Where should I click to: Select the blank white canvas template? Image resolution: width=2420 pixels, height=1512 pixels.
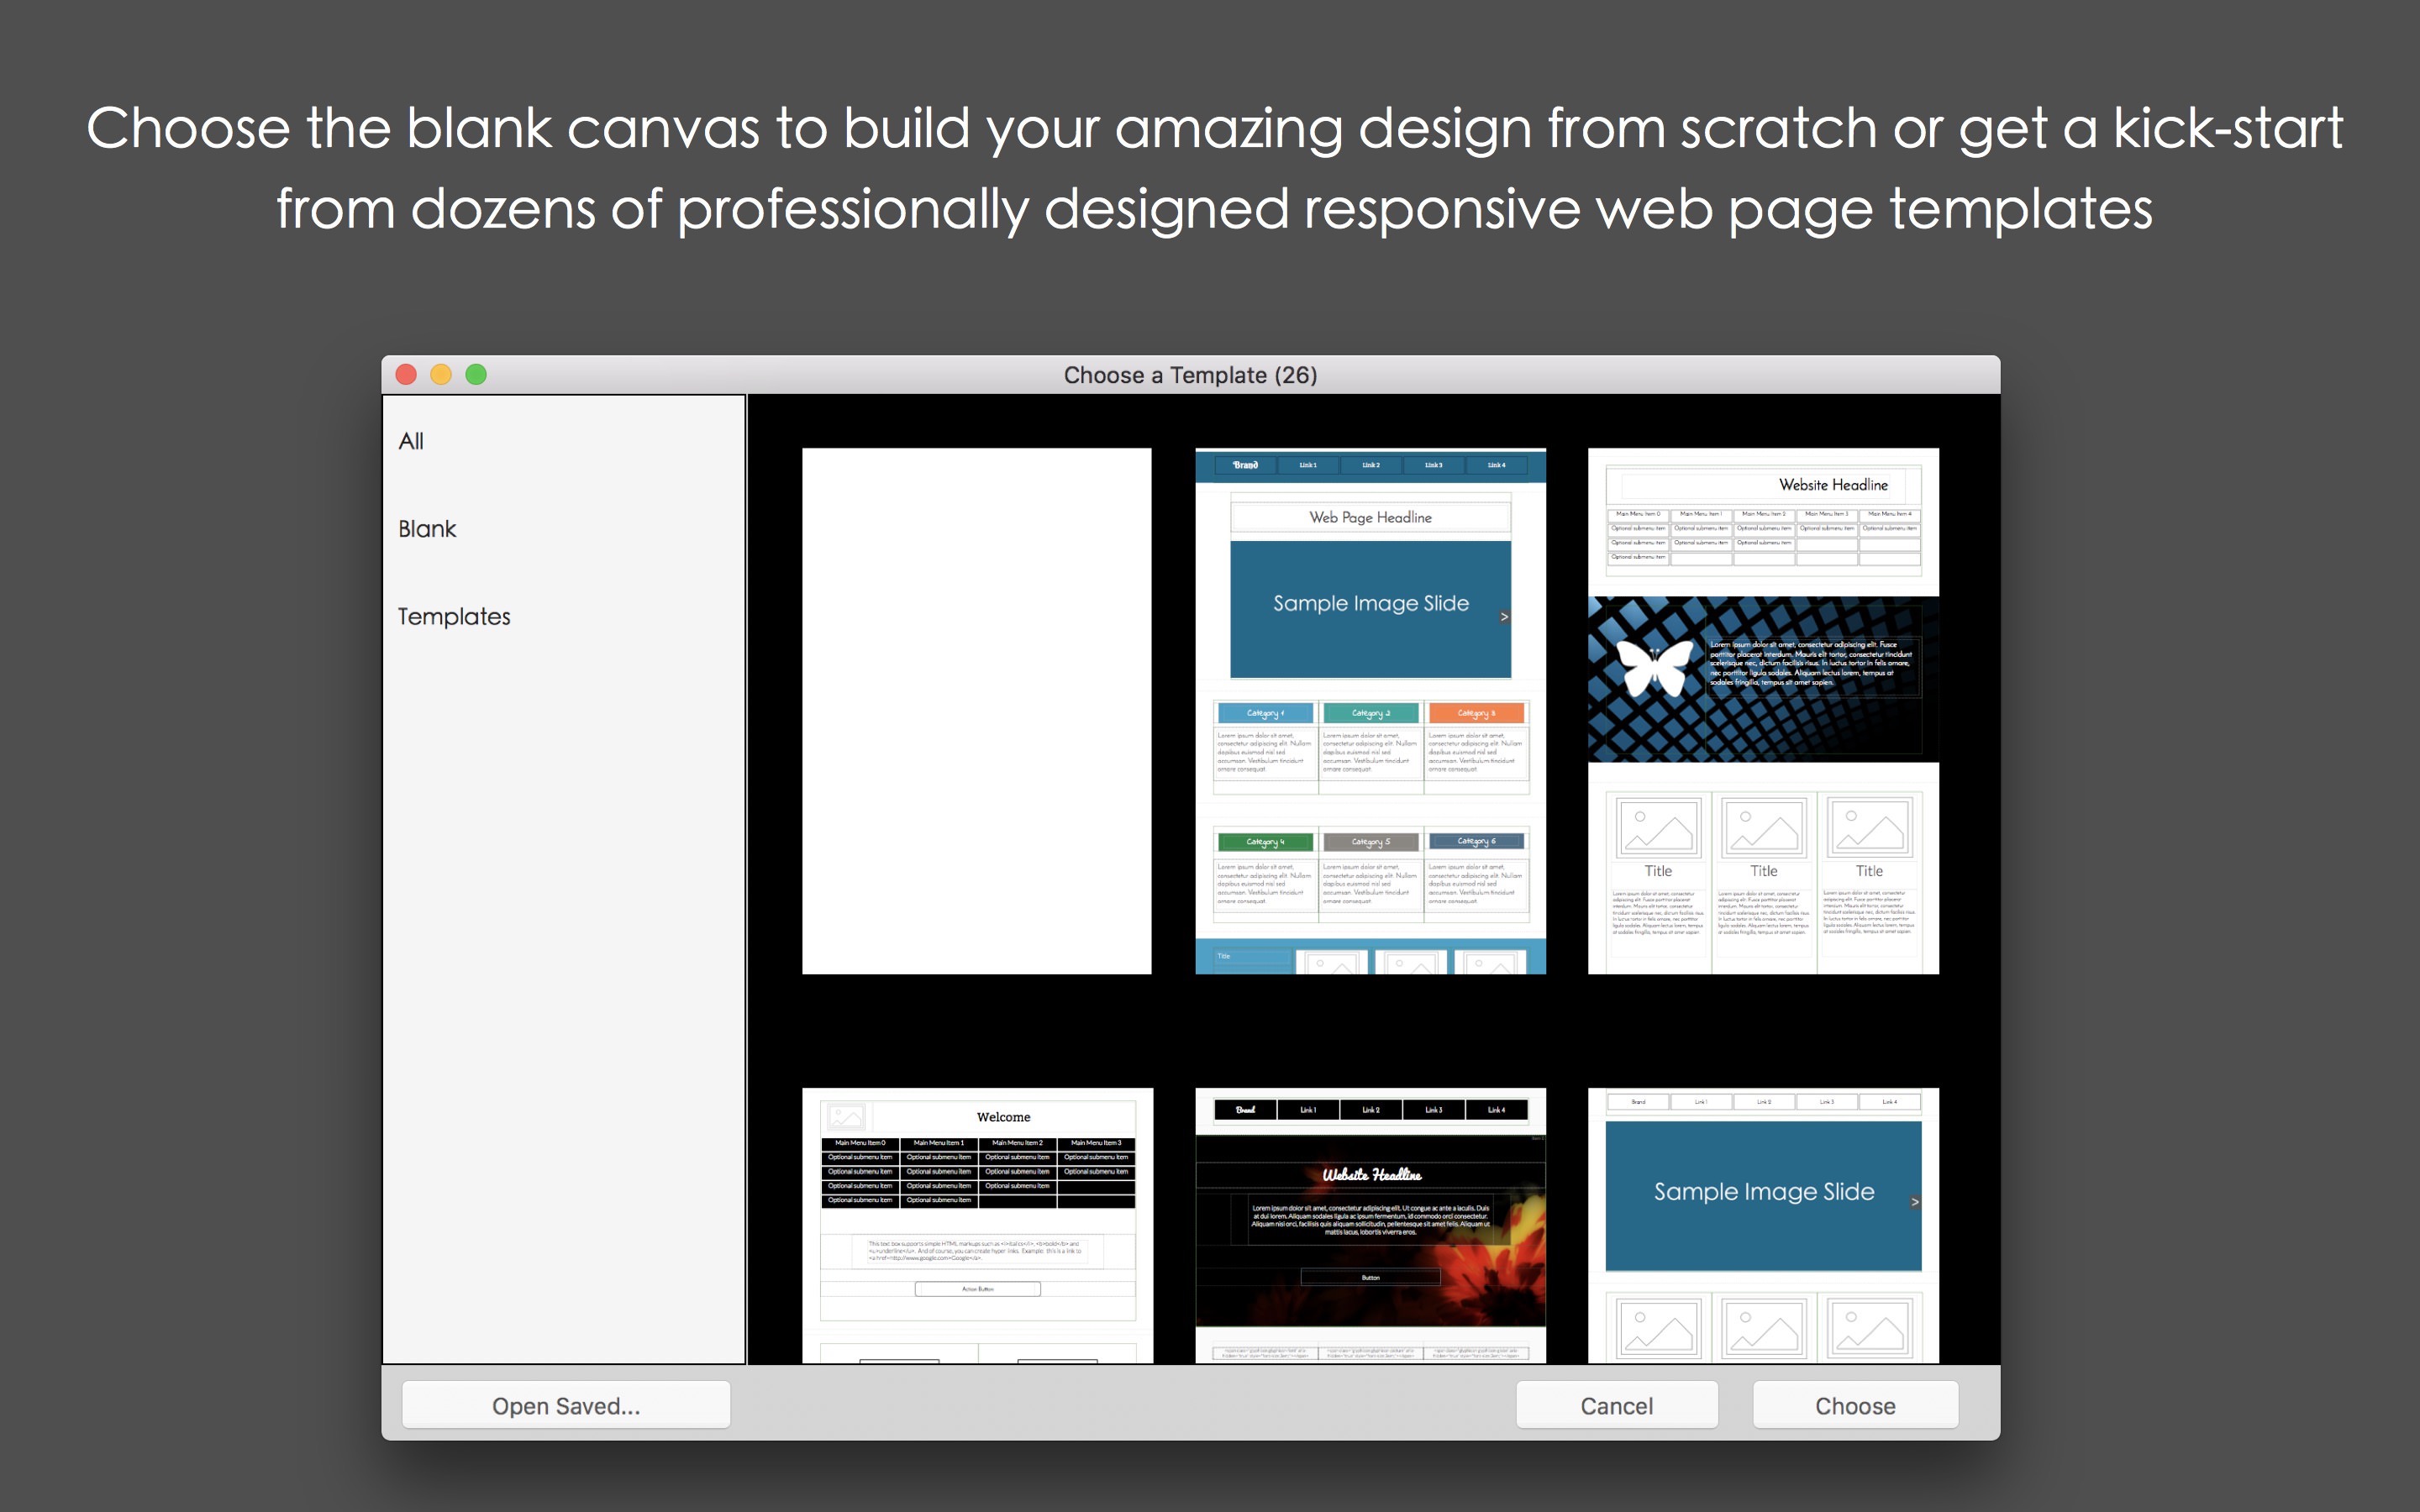point(976,710)
